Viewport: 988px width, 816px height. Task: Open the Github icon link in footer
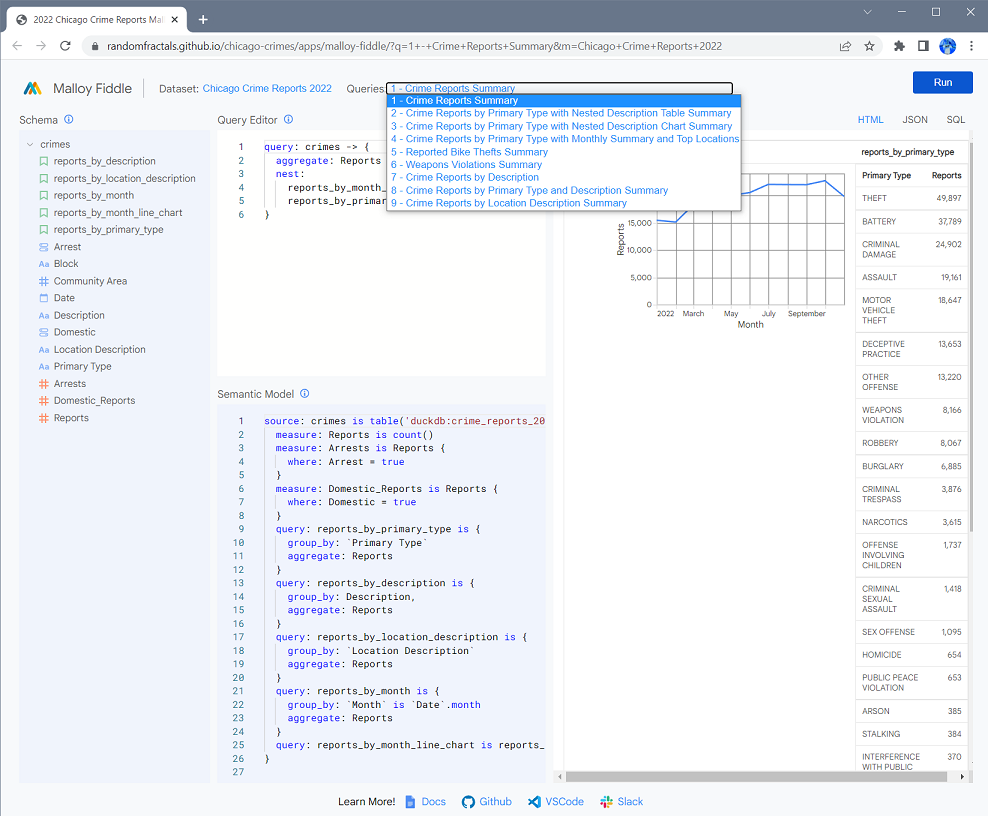468,802
